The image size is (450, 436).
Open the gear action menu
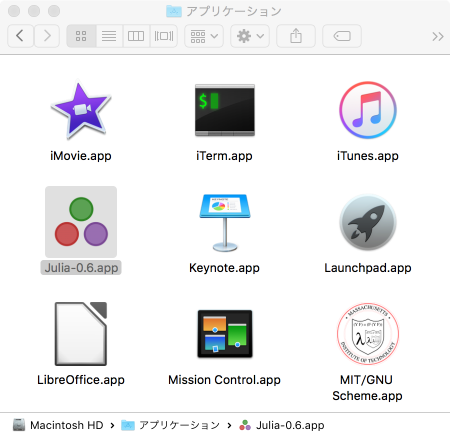point(250,36)
